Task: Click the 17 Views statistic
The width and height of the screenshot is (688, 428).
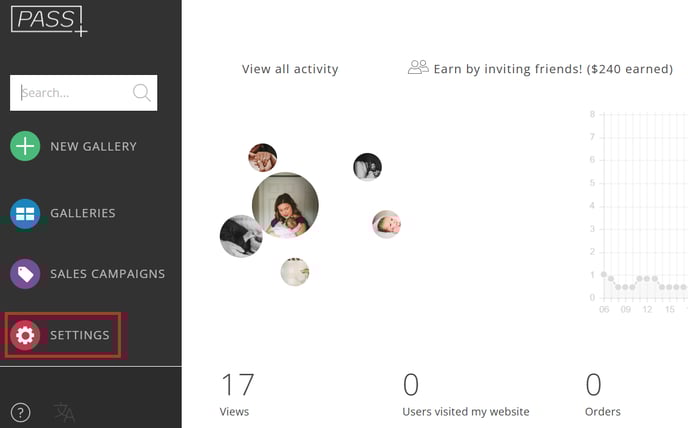Action: point(237,394)
